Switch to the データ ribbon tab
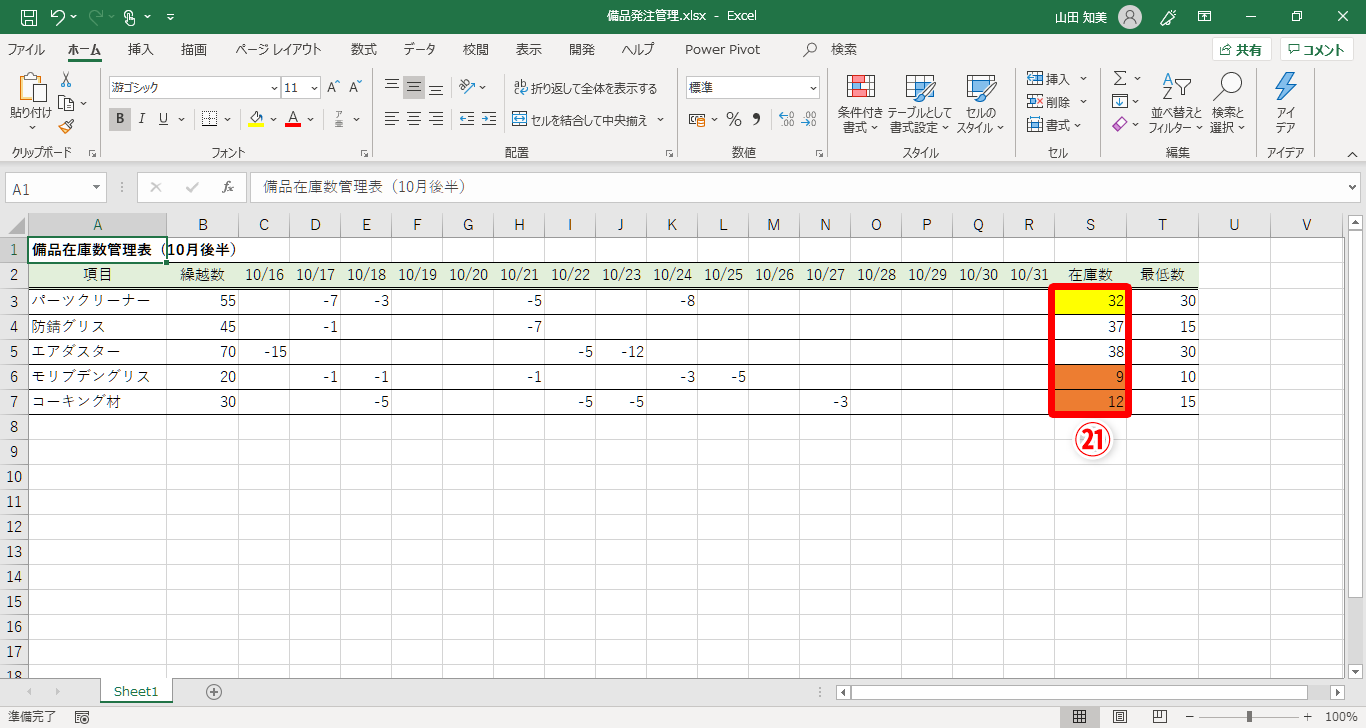1366x728 pixels. tap(420, 49)
